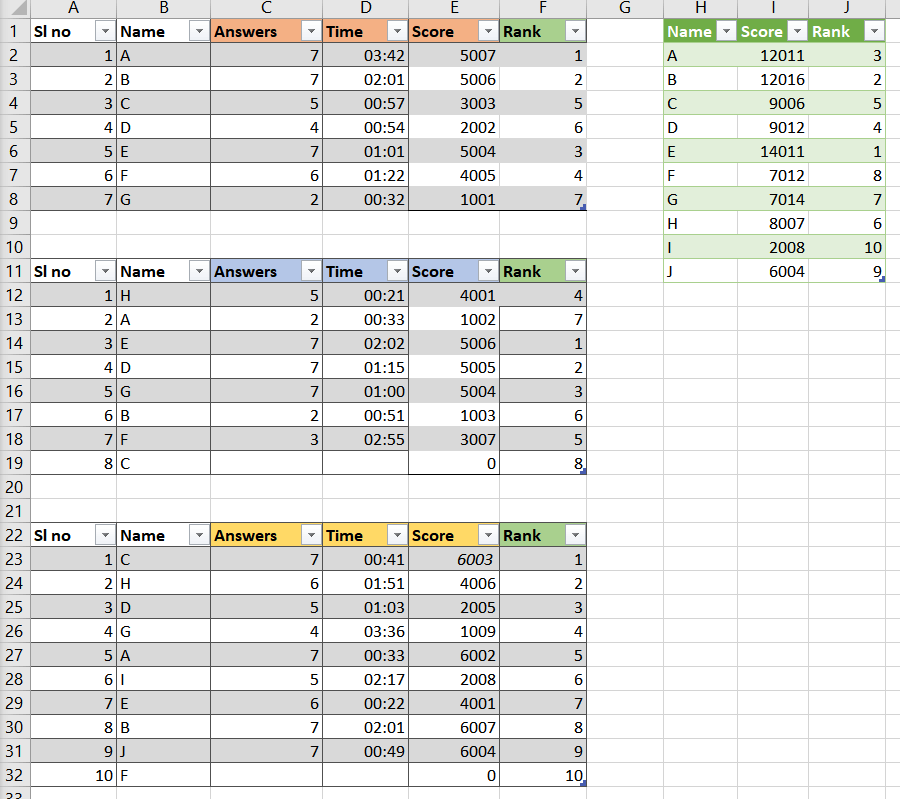
Task: Click summary score cell 12016
Action: click(x=773, y=79)
